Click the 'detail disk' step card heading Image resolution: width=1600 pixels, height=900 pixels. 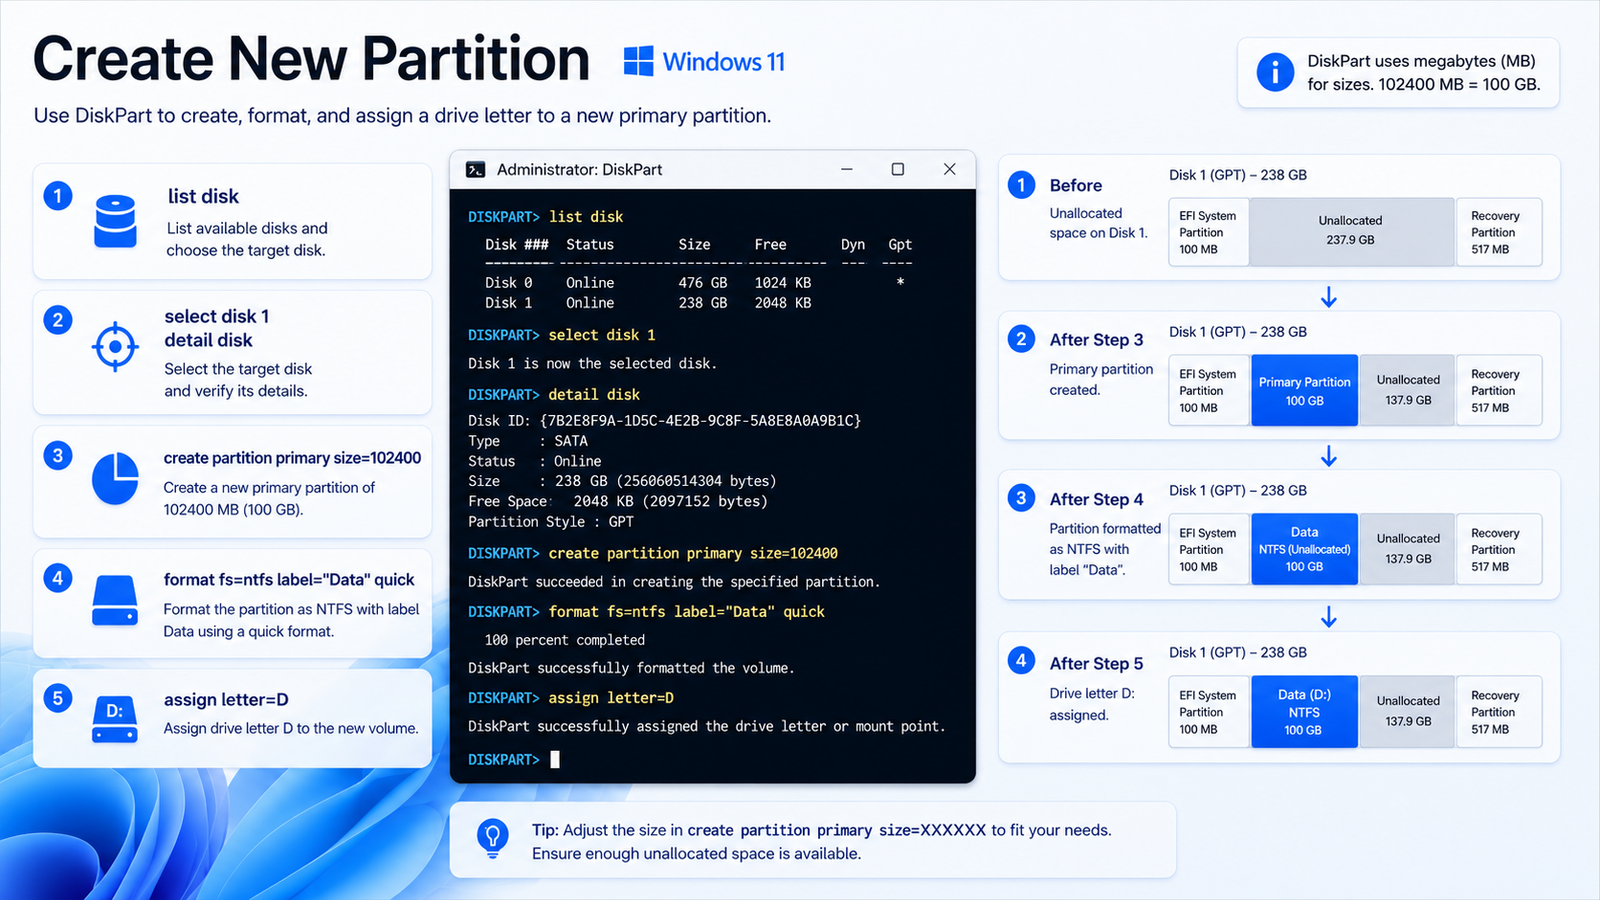click(208, 340)
